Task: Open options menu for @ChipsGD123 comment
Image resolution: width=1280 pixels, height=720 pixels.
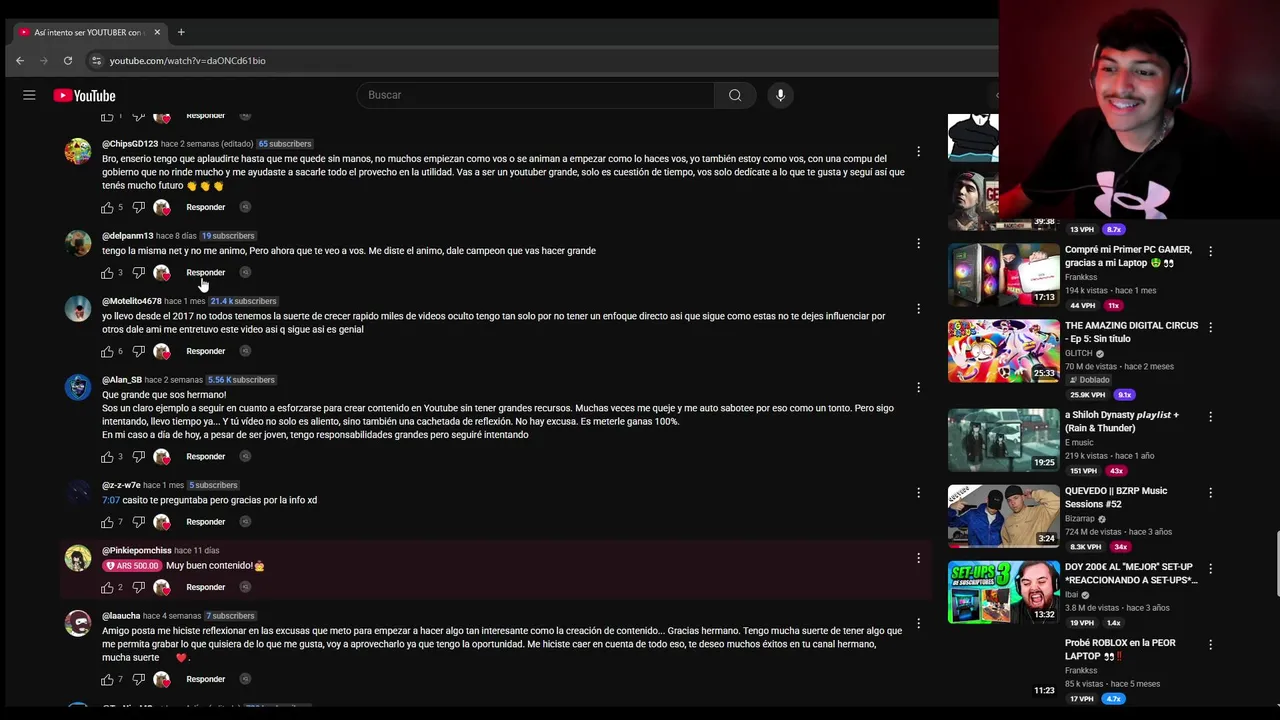Action: click(918, 152)
